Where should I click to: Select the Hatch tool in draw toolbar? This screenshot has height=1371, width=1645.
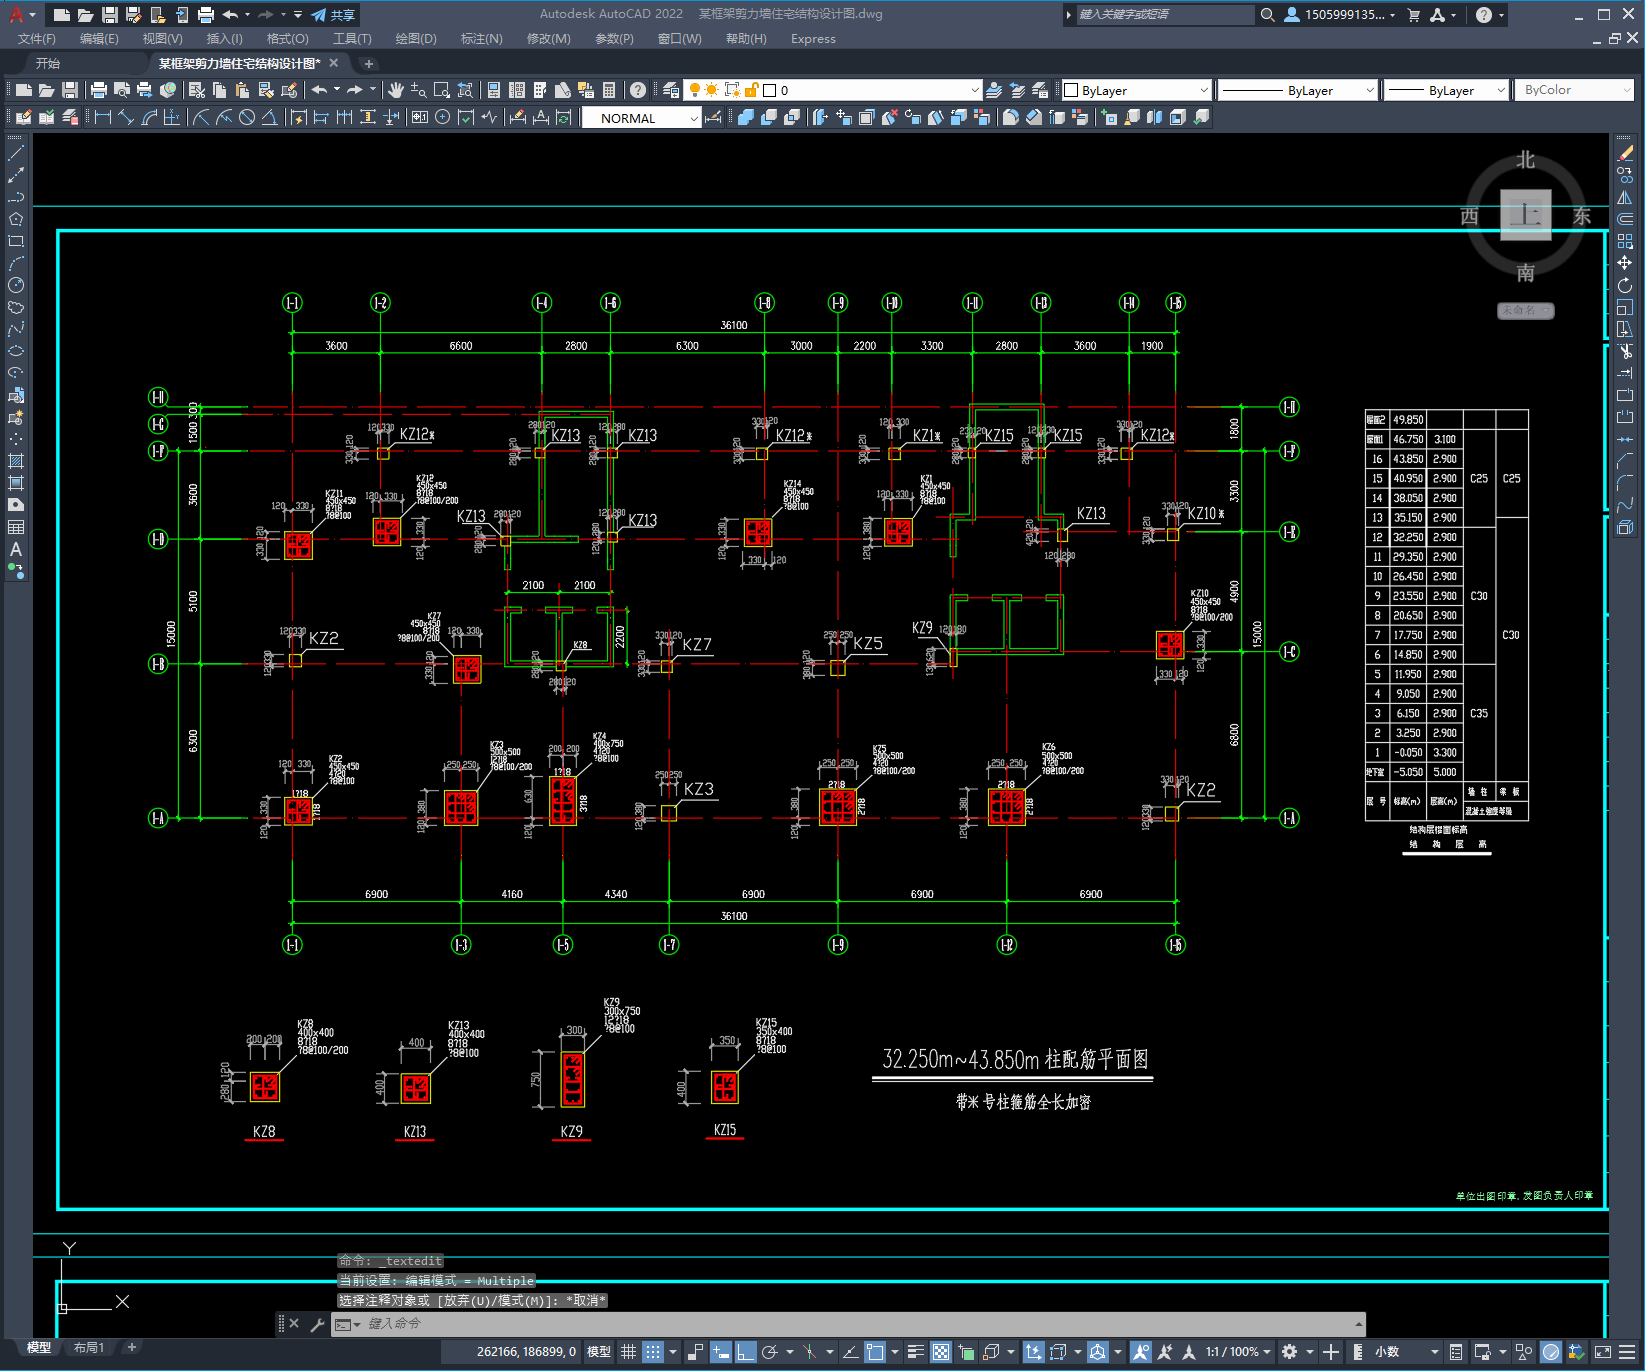16,461
